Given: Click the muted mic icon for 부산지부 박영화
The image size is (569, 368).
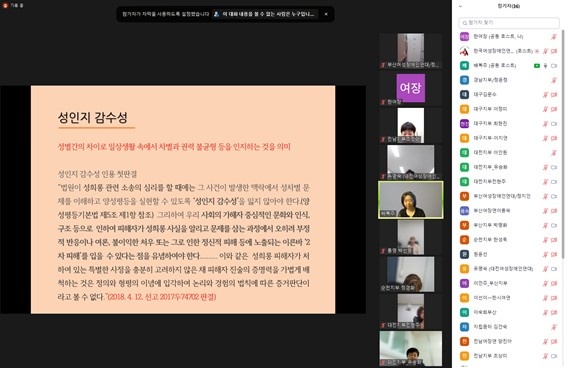Looking at the screenshot, I should [545, 225].
